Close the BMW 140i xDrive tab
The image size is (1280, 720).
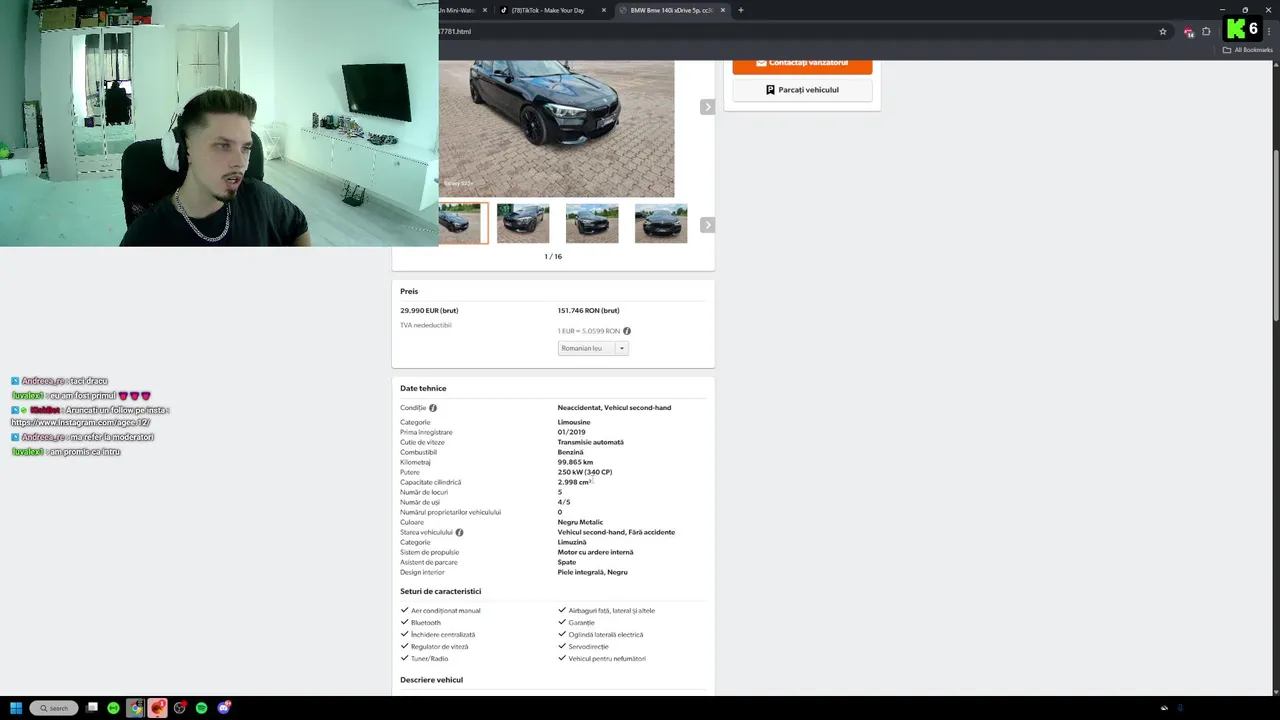point(722,10)
